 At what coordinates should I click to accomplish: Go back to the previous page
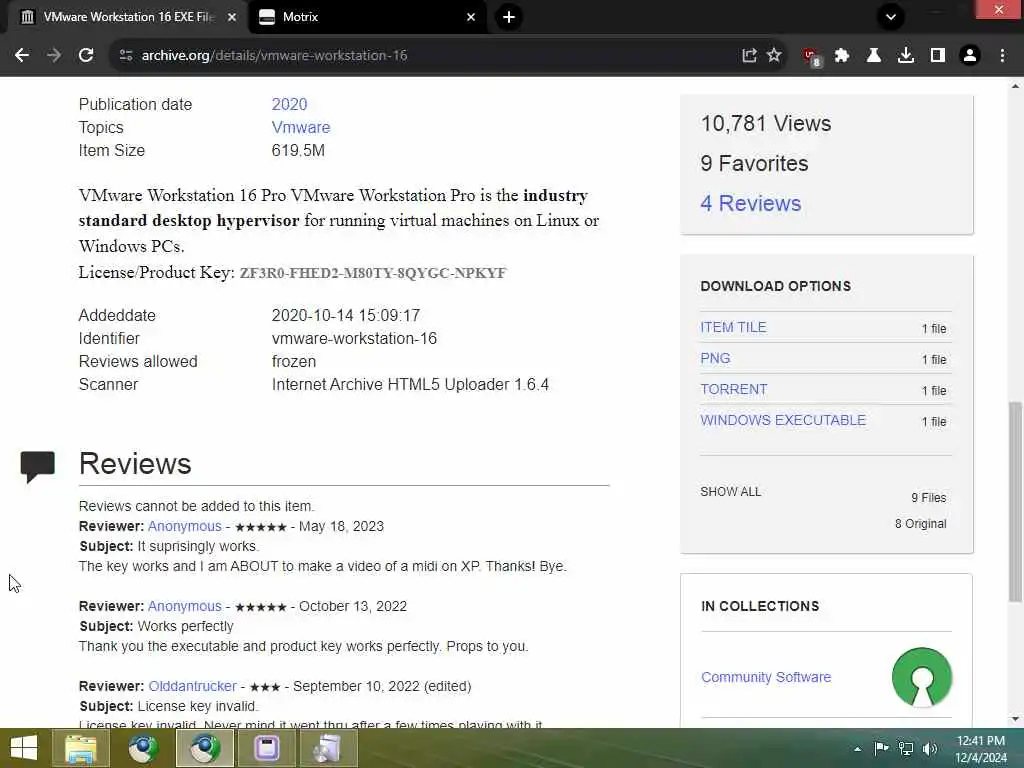tap(22, 56)
